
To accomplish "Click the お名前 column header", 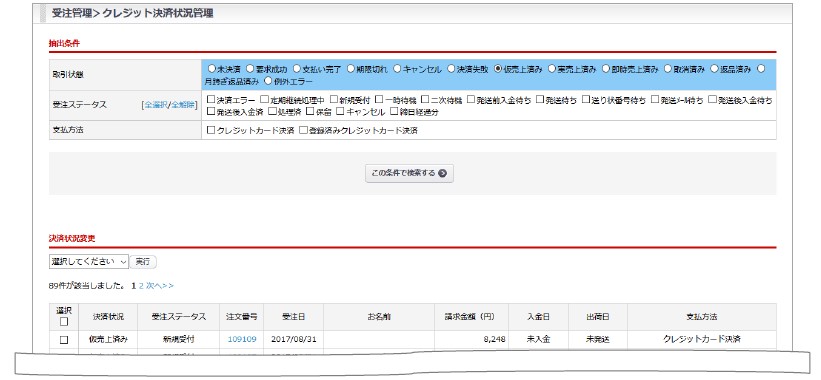I will [x=379, y=317].
